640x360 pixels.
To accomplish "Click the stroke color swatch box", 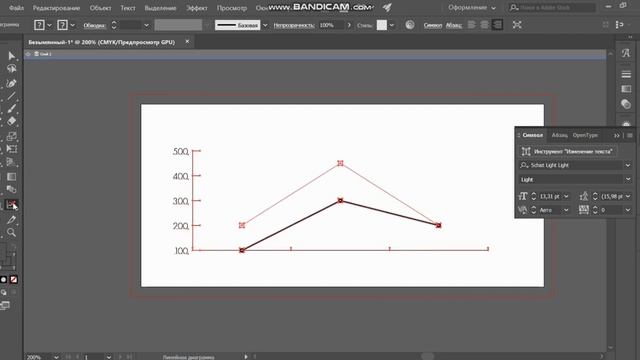I will click(x=62, y=25).
